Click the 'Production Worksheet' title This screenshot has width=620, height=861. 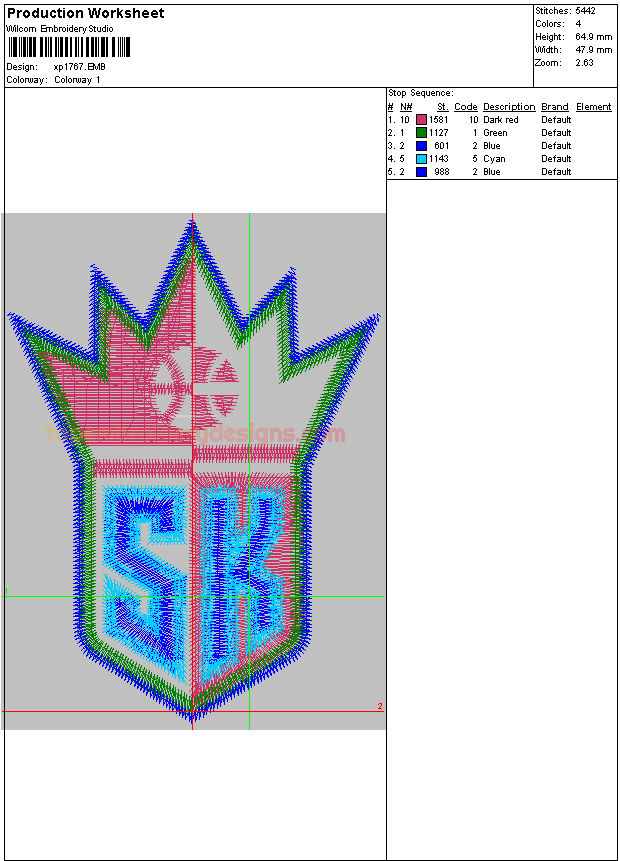pos(85,13)
